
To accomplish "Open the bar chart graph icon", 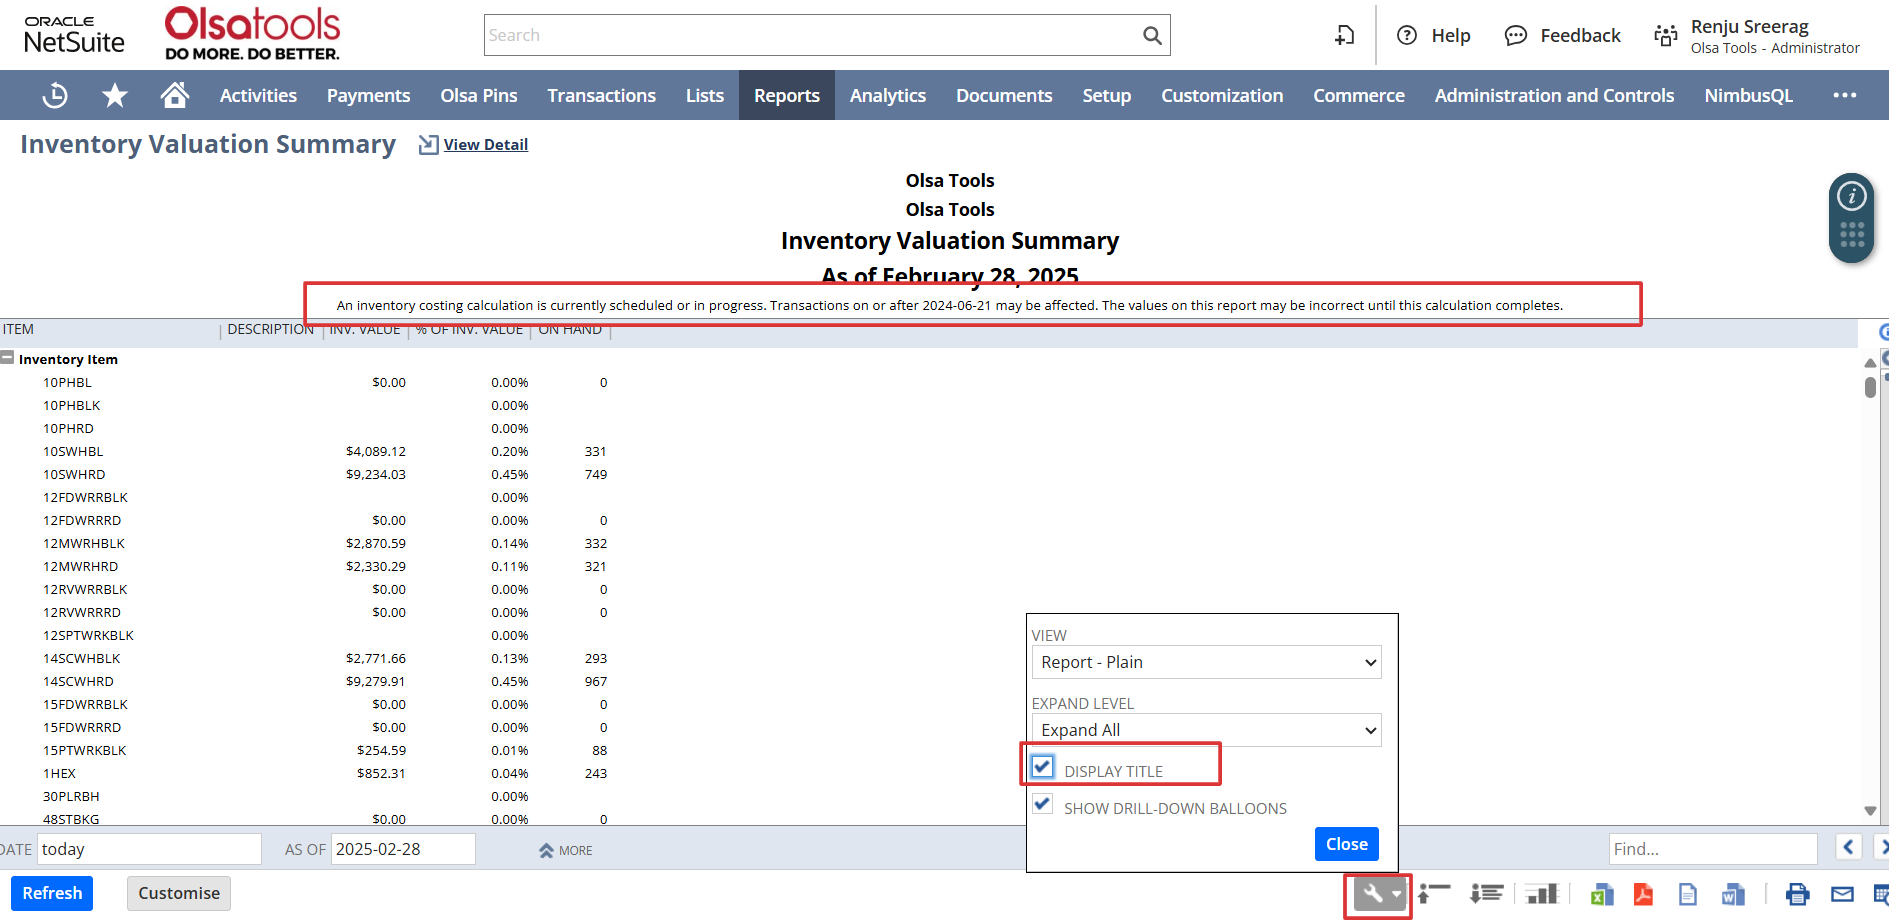I will (x=1543, y=894).
